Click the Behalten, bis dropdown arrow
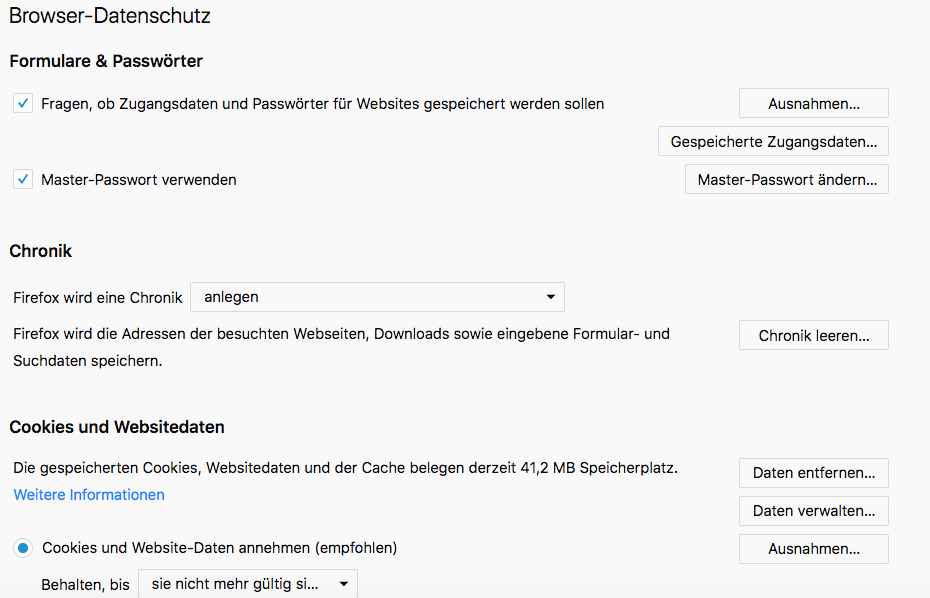The height and width of the screenshot is (598, 930). [x=343, y=584]
